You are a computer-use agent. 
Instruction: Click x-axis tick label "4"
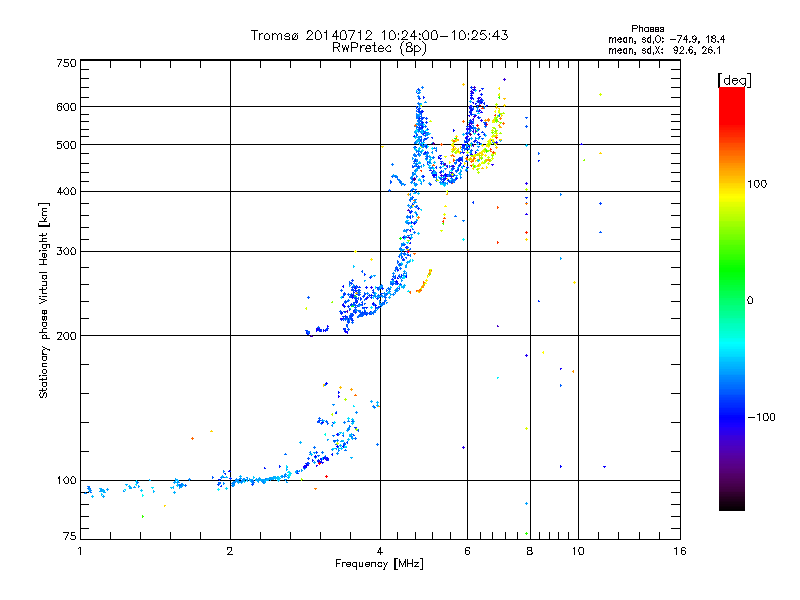pyautogui.click(x=380, y=551)
